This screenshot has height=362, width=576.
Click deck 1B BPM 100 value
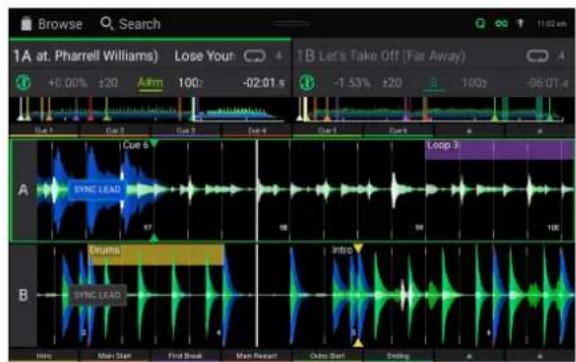coord(474,83)
